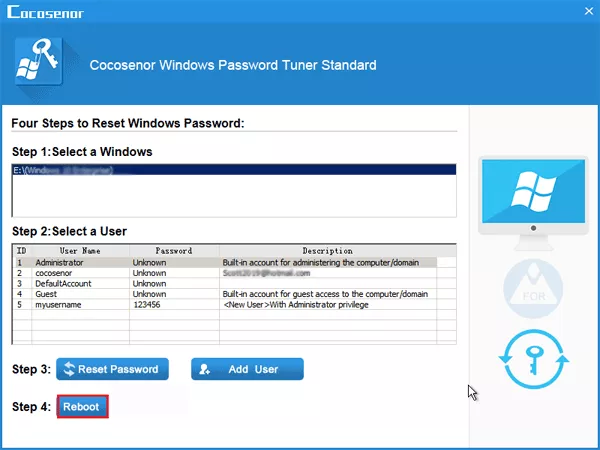Click the person-plus icon on Add User
The image size is (600, 450).
pyautogui.click(x=205, y=369)
